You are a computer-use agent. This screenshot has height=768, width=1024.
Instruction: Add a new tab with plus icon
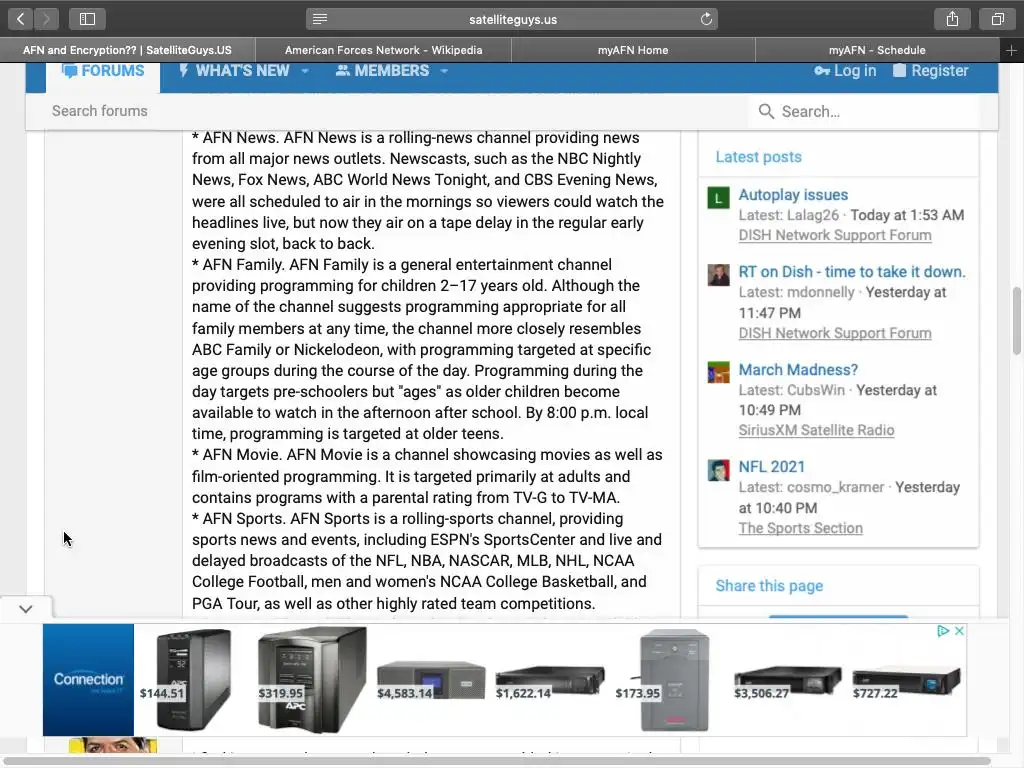(1011, 50)
